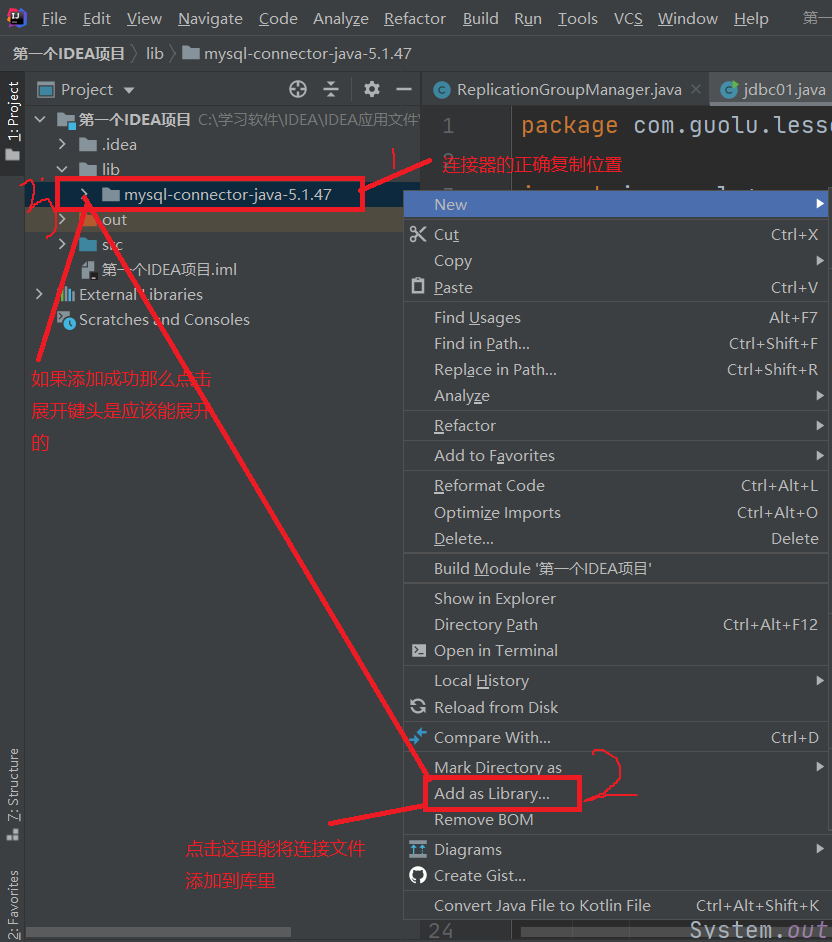
Task: Click the Open in Terminal icon
Action: coord(418,651)
